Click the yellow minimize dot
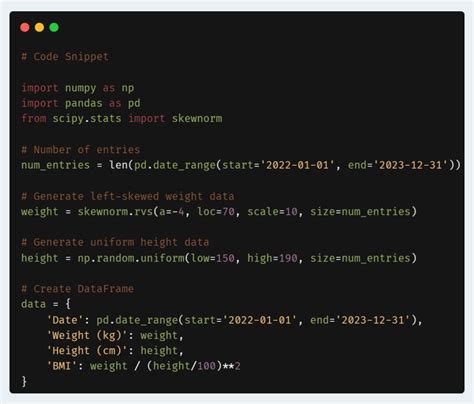 (x=39, y=27)
